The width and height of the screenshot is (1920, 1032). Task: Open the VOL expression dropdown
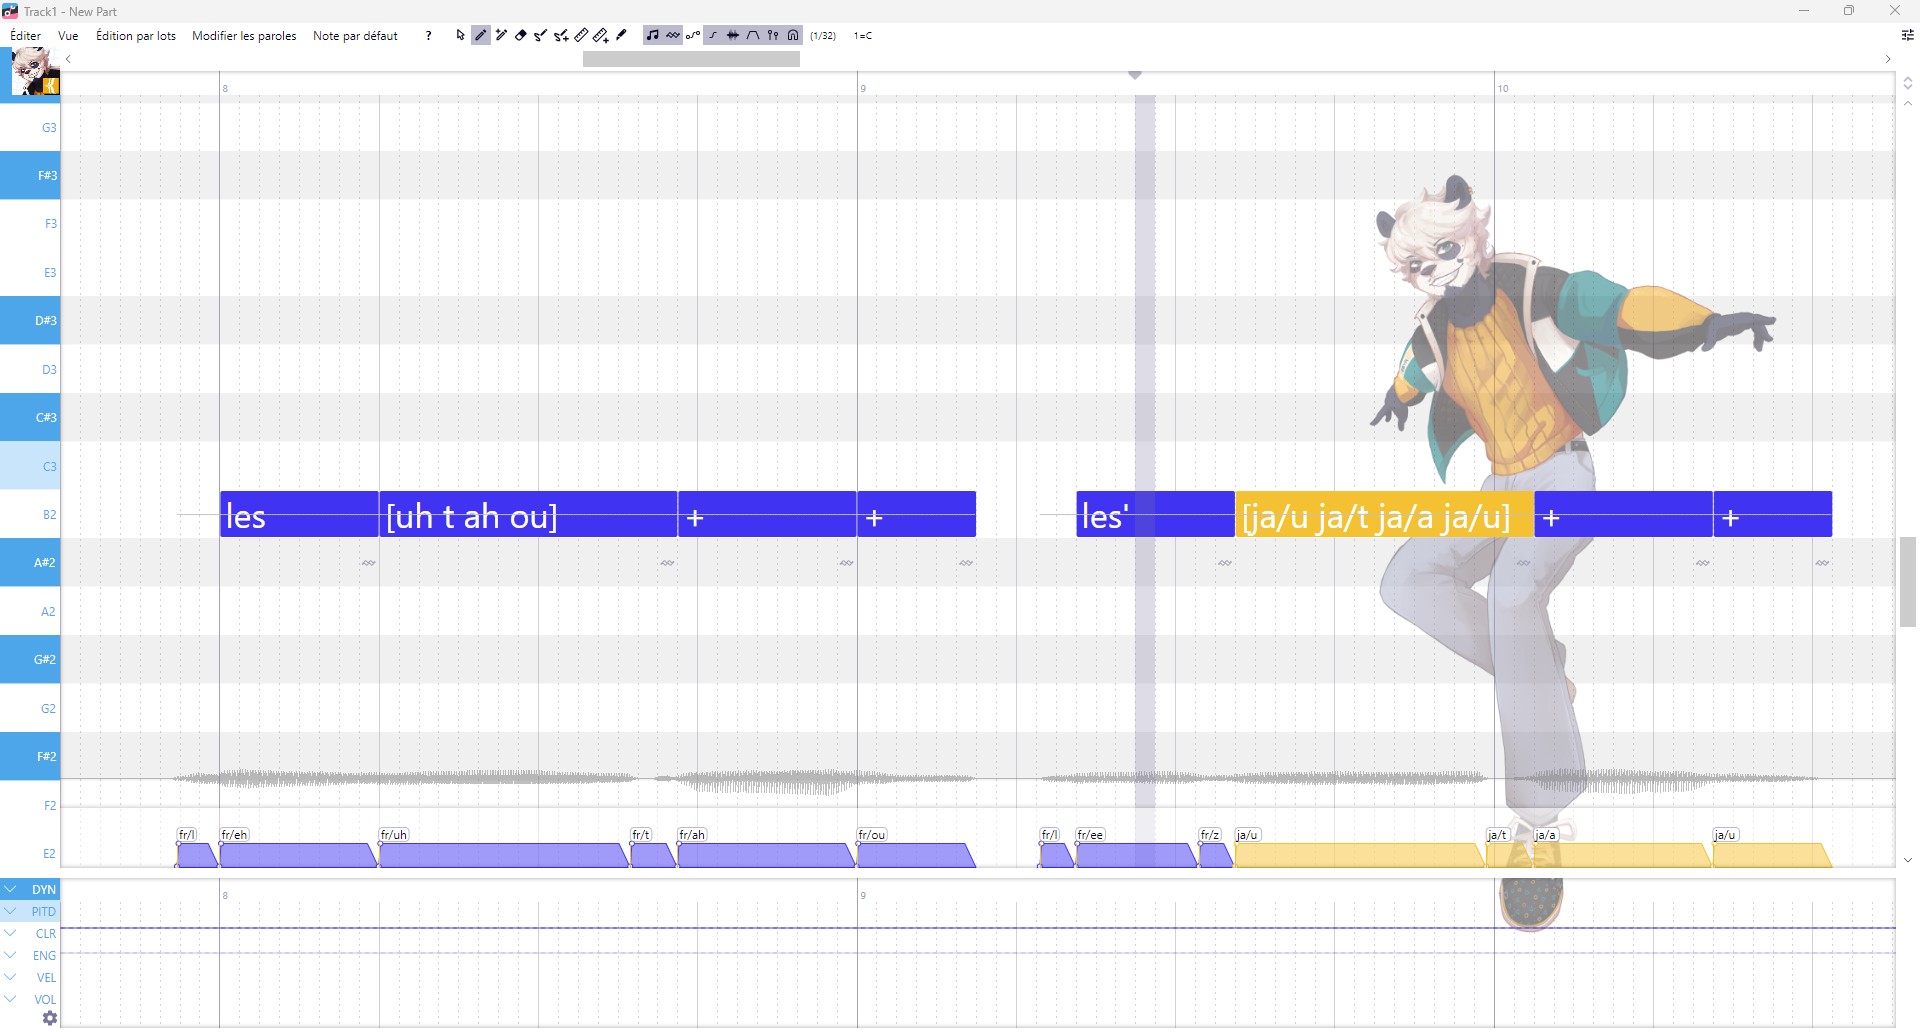(x=10, y=999)
